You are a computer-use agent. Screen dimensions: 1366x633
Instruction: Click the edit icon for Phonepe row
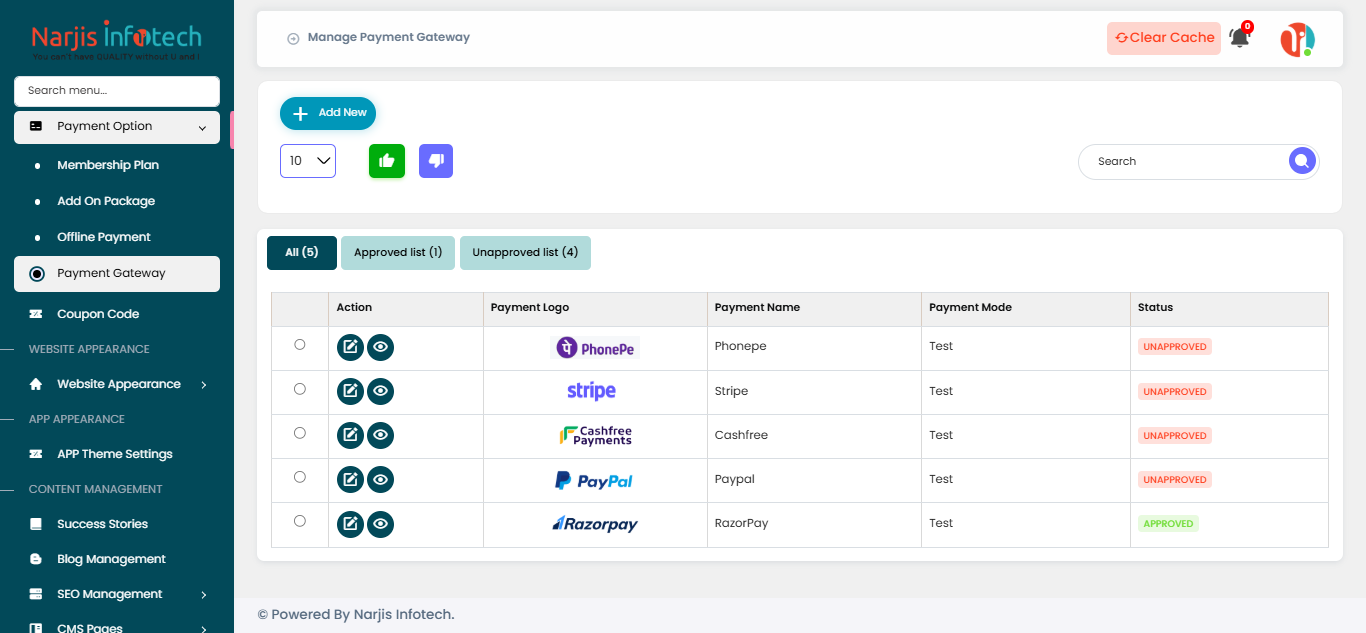pyautogui.click(x=350, y=347)
